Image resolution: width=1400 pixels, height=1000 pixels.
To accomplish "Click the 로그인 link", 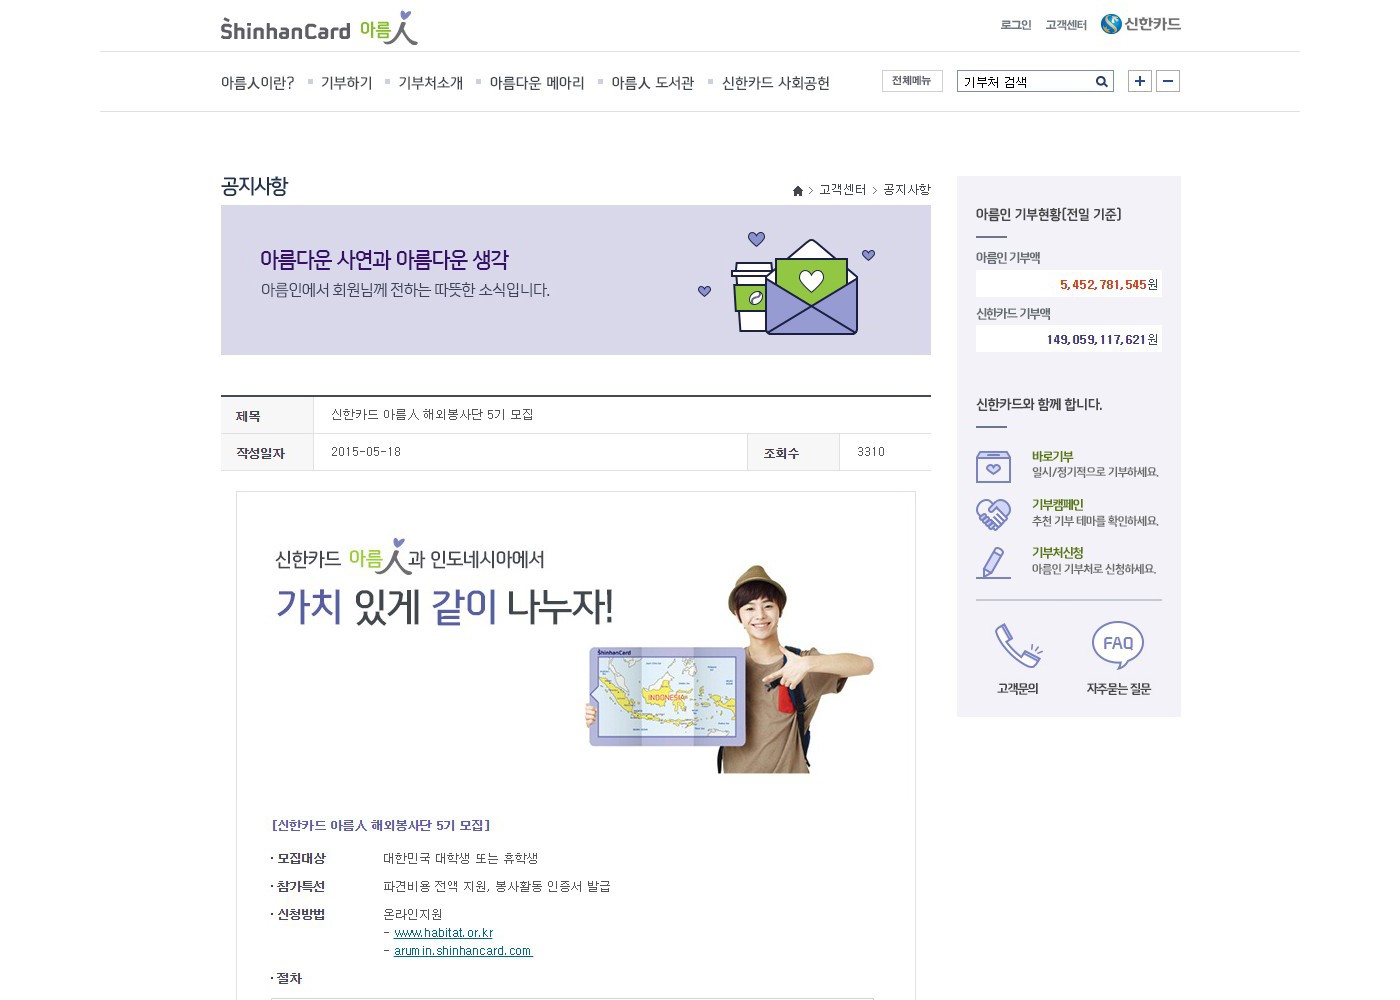I will click(1016, 25).
